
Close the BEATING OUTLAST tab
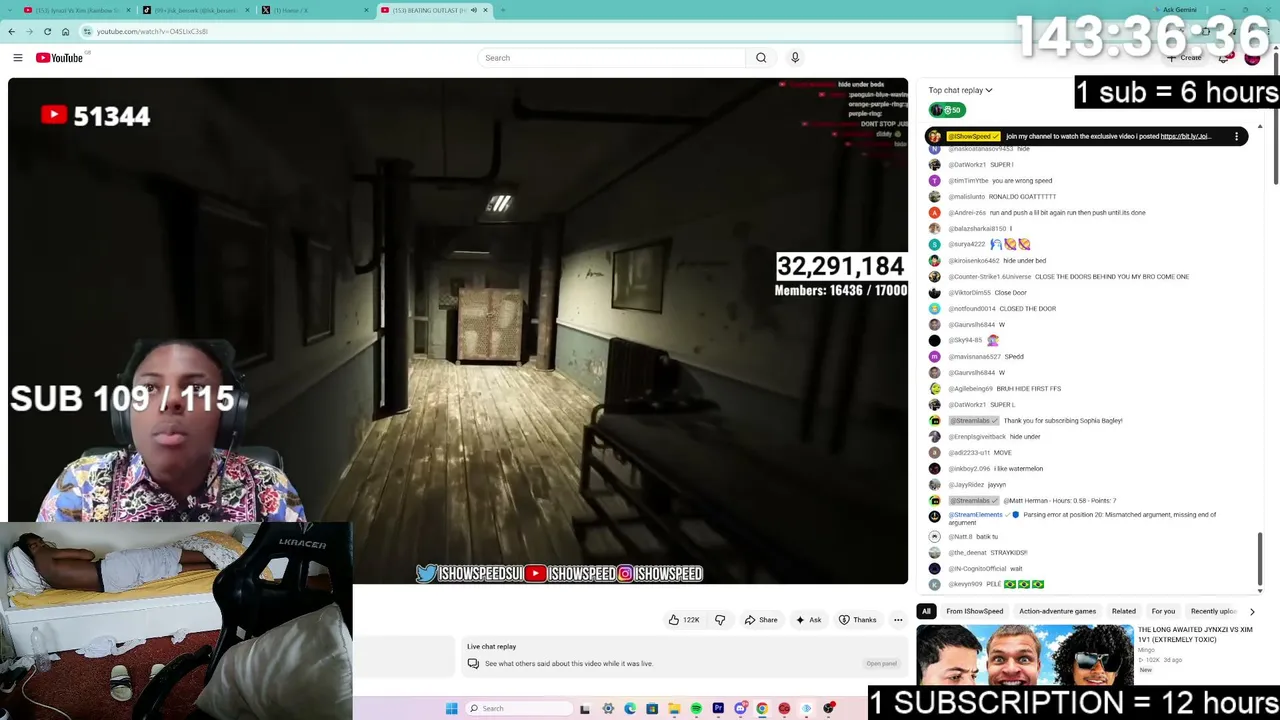(x=486, y=10)
